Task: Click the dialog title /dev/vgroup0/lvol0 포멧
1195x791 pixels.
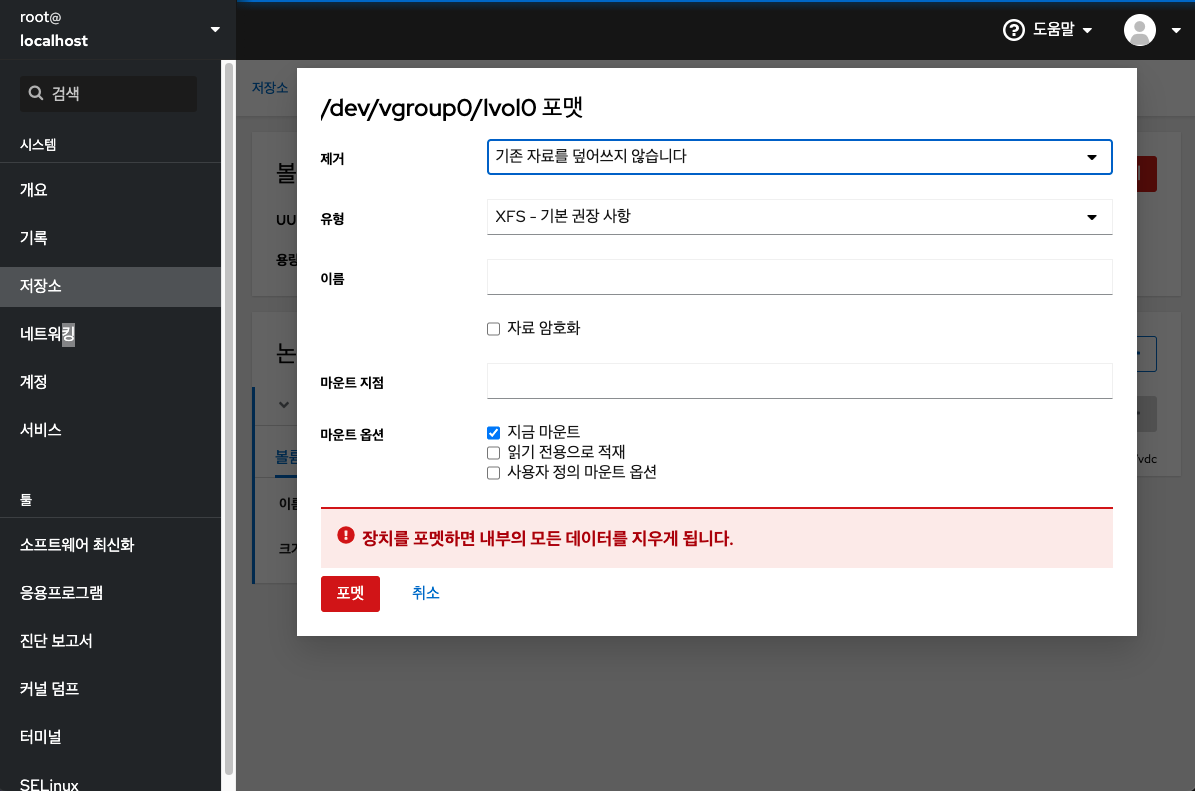Action: (452, 107)
